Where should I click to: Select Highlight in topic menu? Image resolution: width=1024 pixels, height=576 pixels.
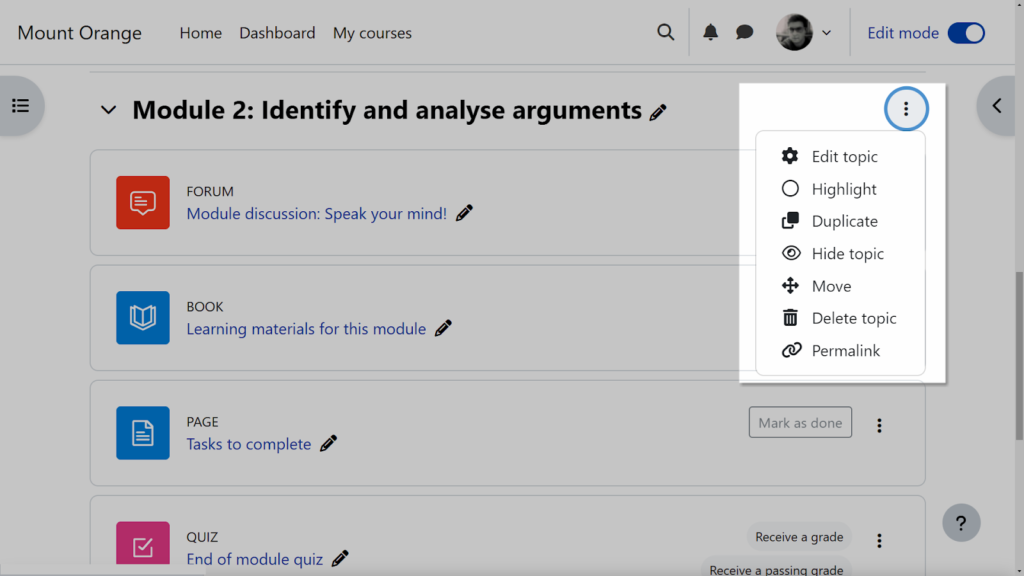click(x=843, y=189)
